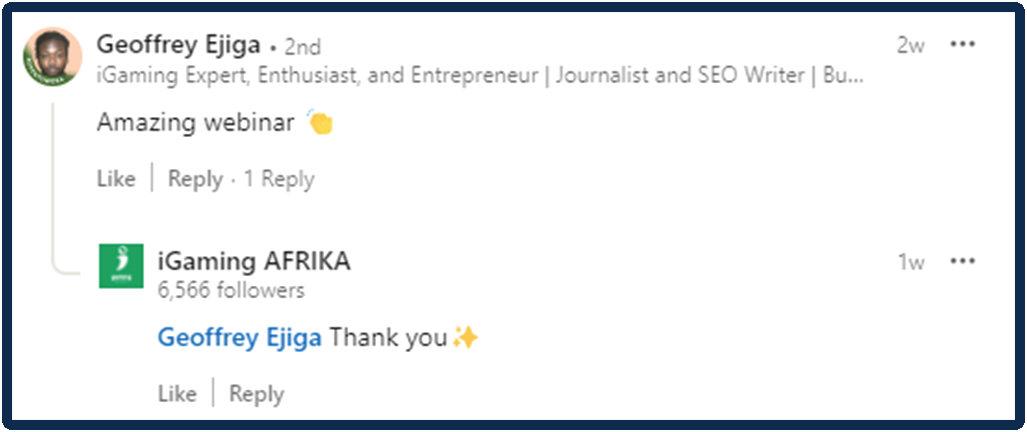Open the iGaming AFRIKA company page name
1027x432 pixels.
(x=254, y=261)
